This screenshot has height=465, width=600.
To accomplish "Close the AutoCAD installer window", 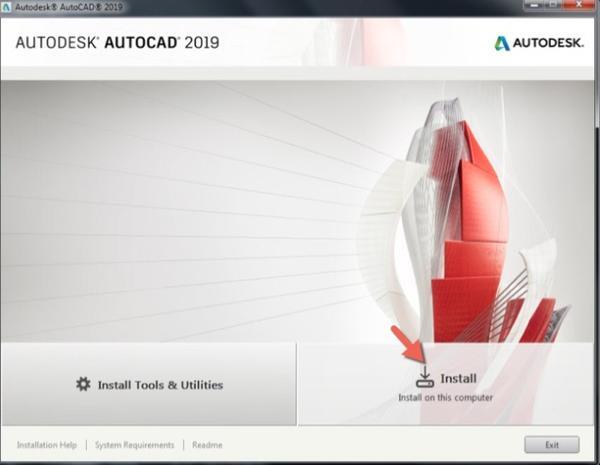I will [580, 5].
